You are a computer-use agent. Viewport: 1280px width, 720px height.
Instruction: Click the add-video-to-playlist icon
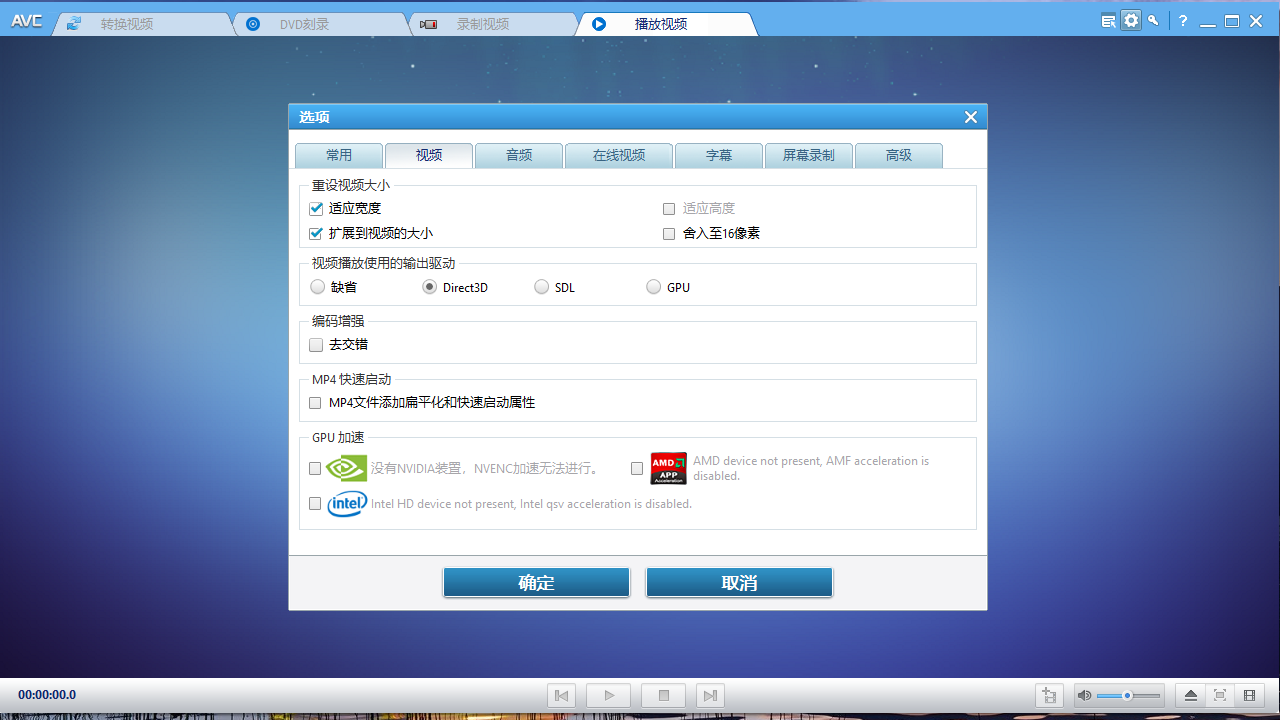point(1049,695)
